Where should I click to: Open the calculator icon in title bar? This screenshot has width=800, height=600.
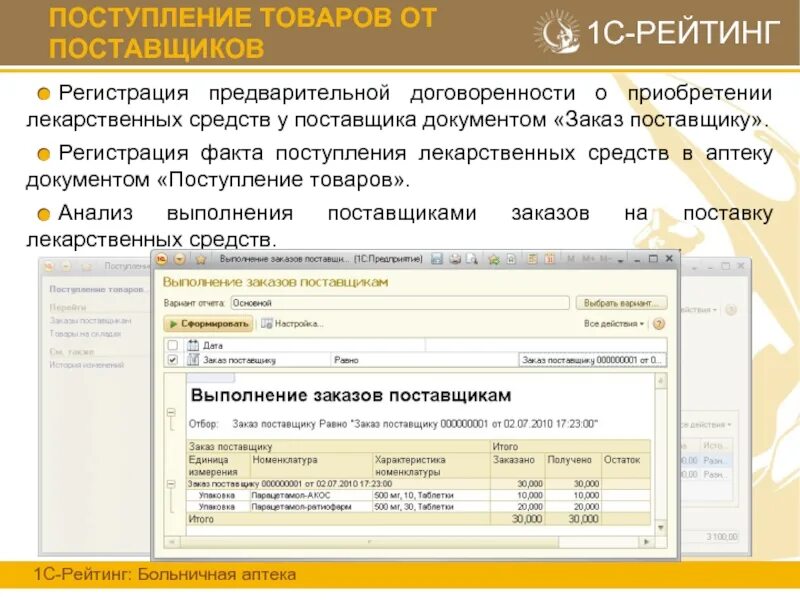pyautogui.click(x=532, y=259)
